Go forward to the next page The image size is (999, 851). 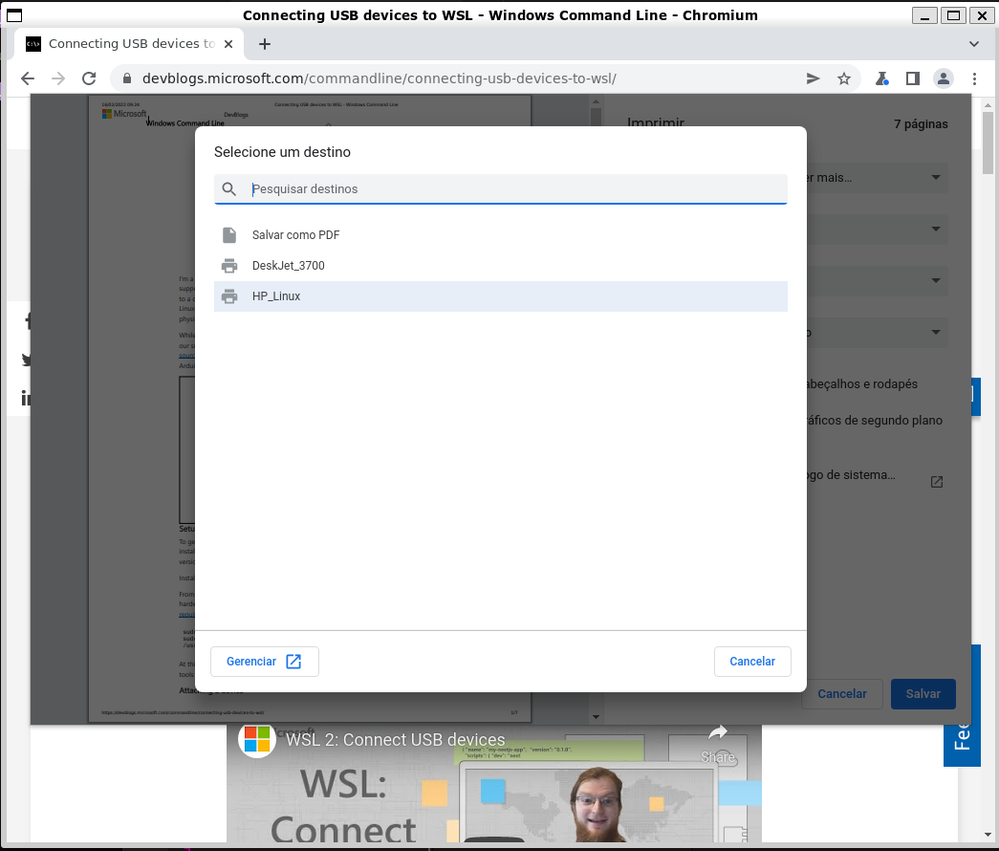point(58,78)
